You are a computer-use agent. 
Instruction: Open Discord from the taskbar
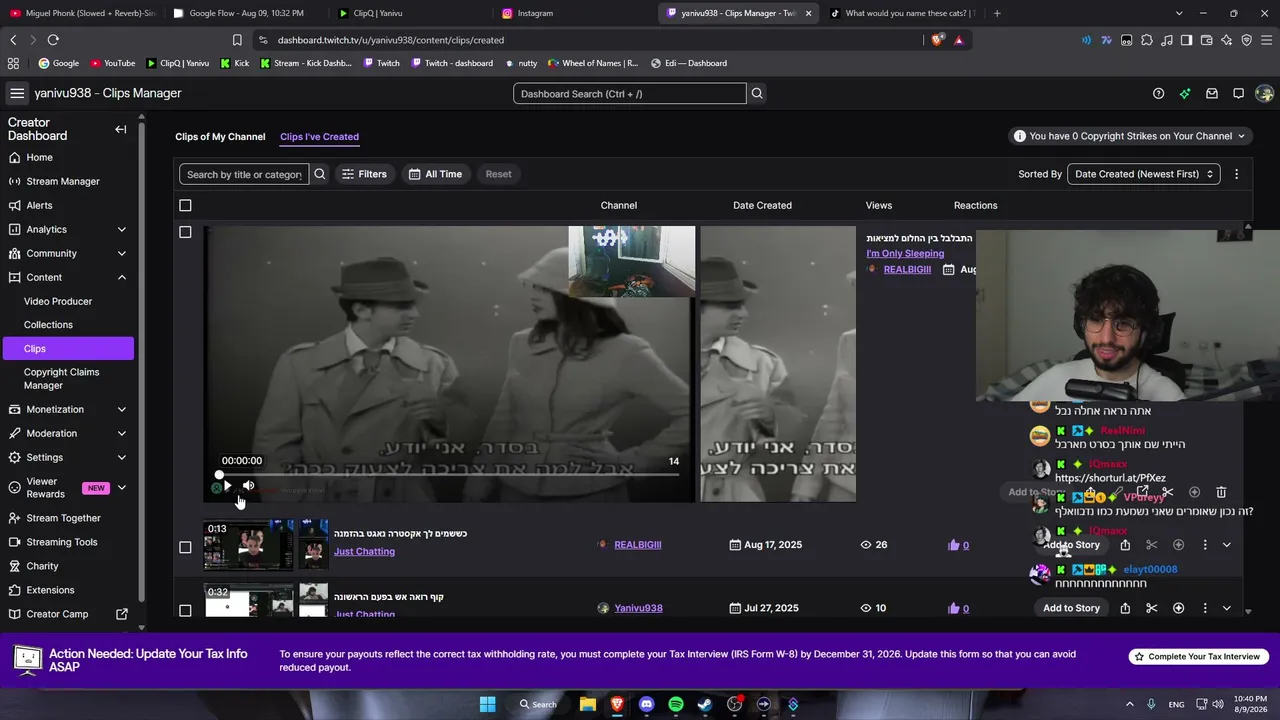pos(646,704)
